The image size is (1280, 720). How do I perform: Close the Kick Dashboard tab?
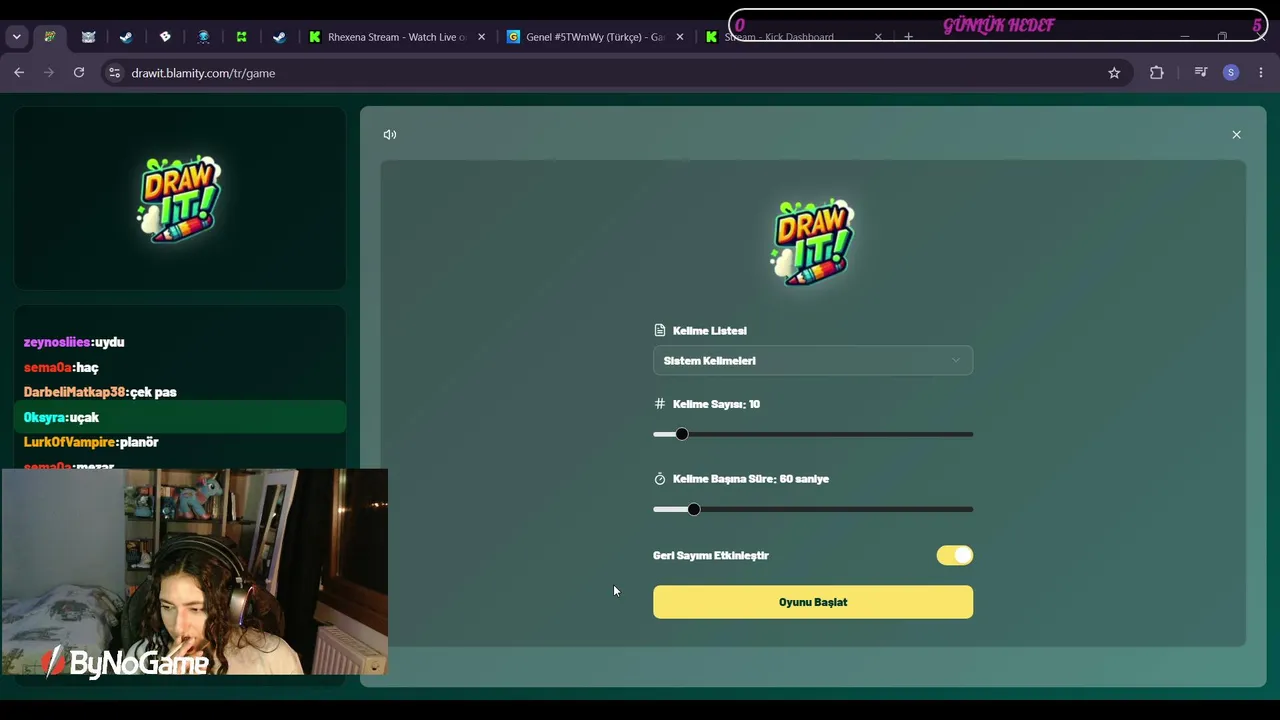(878, 37)
